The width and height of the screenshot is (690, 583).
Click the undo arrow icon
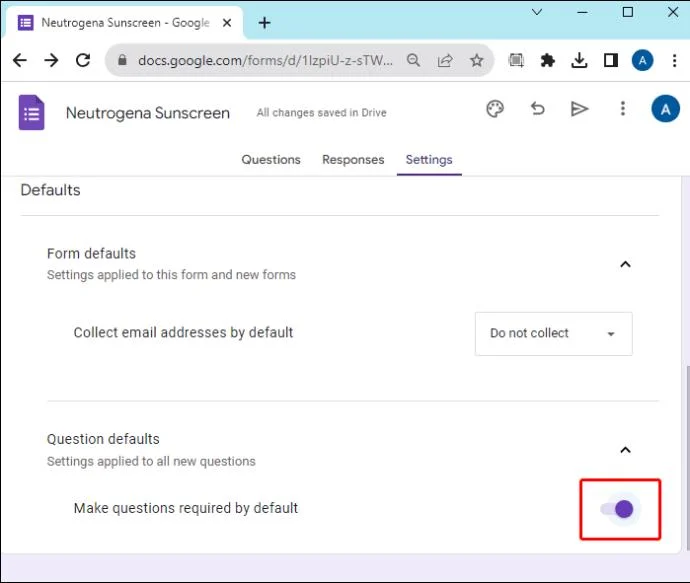pyautogui.click(x=537, y=109)
